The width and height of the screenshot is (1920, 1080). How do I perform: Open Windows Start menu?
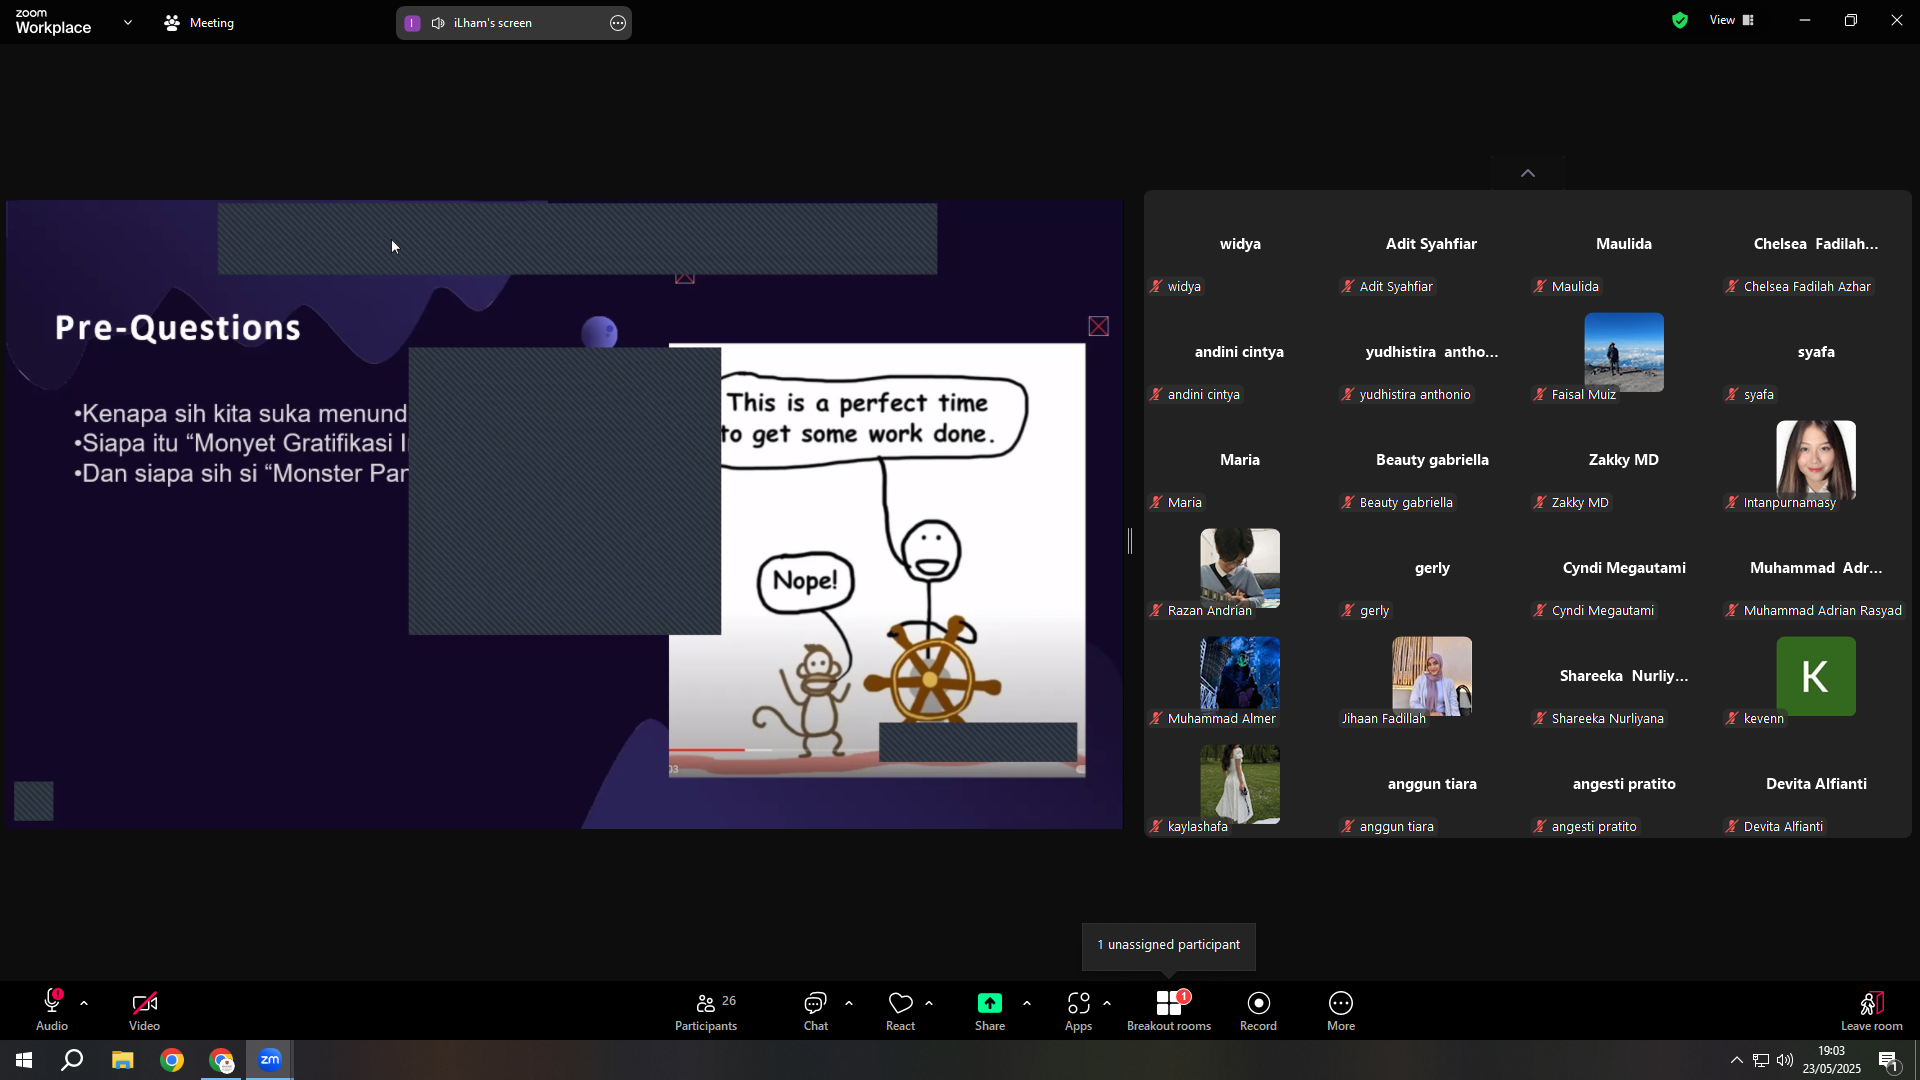pyautogui.click(x=24, y=1060)
